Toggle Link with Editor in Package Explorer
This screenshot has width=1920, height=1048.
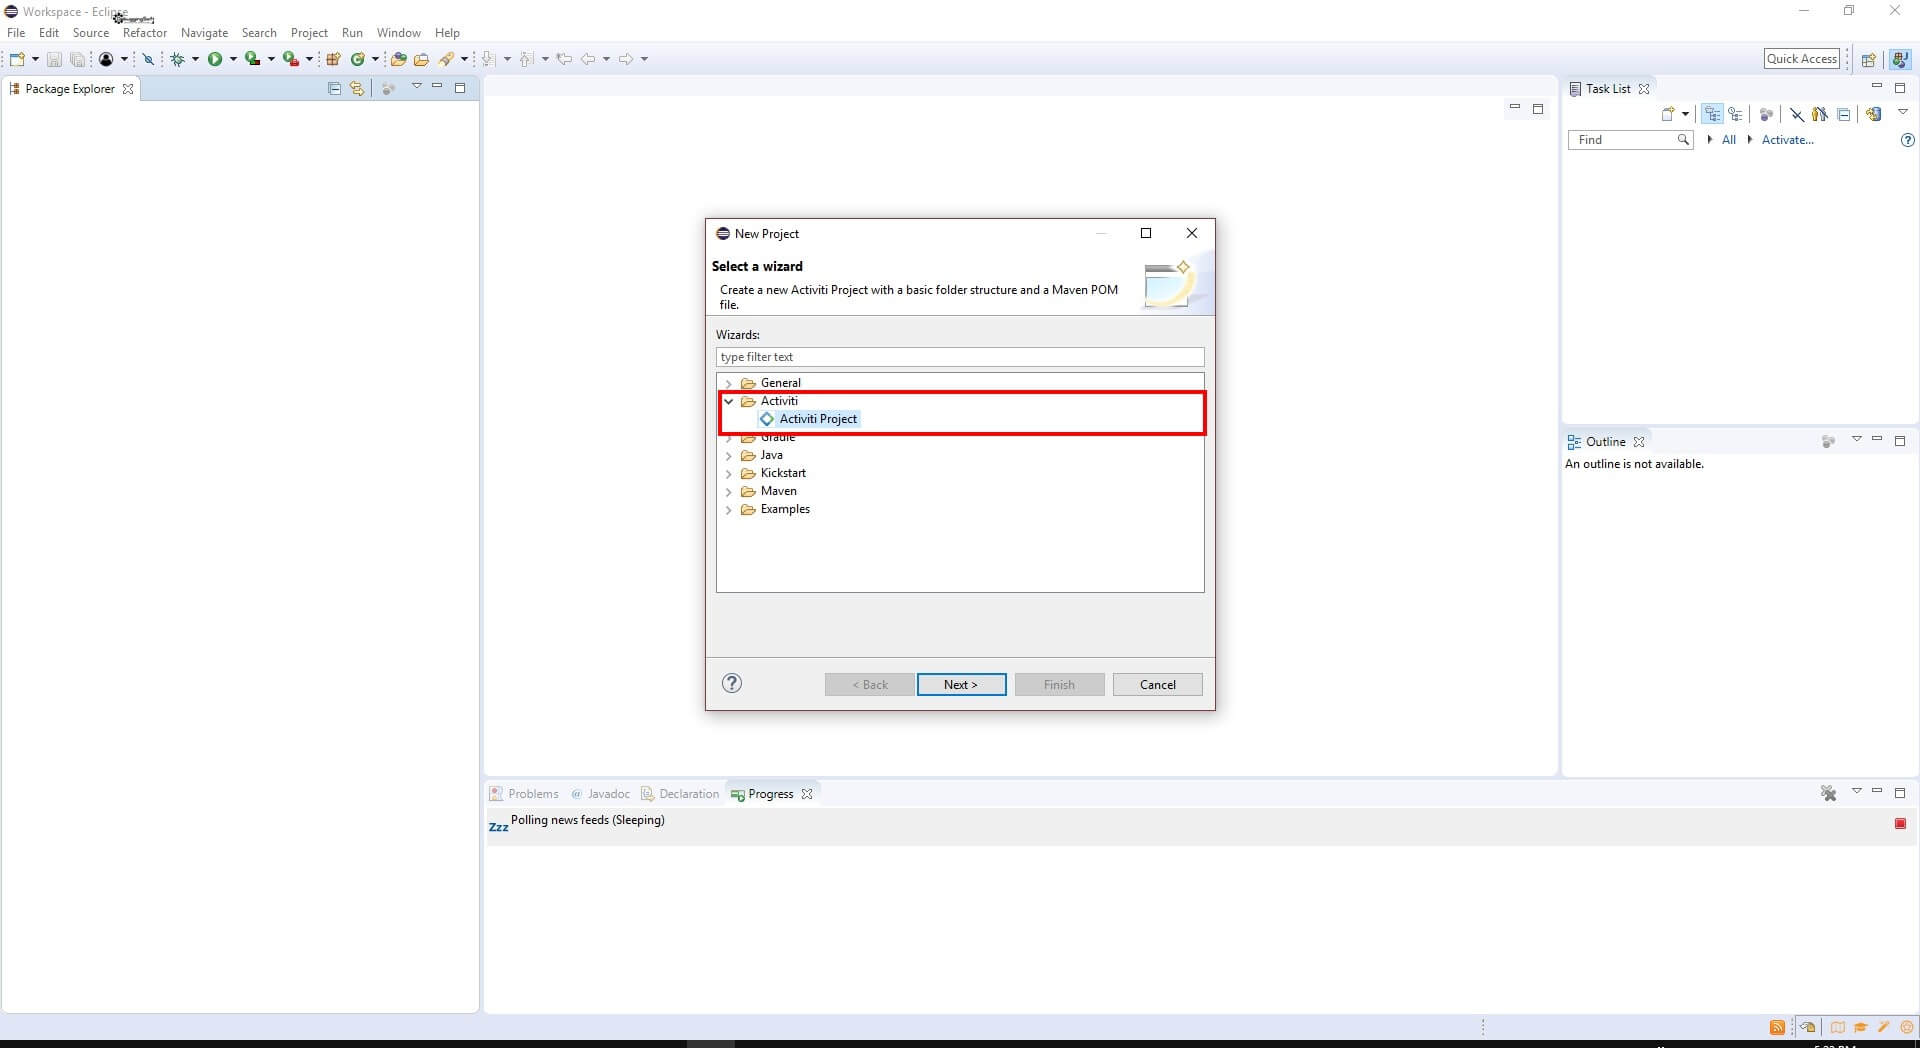pyautogui.click(x=357, y=88)
